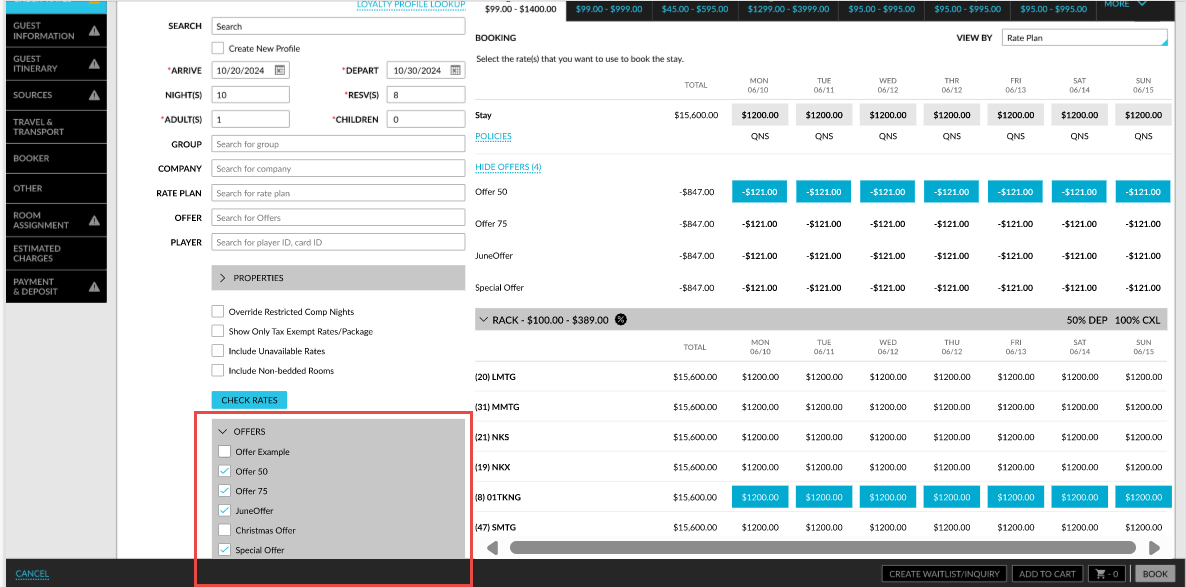Open Payment & Deposit section
This screenshot has height=587, width=1186.
(57, 287)
